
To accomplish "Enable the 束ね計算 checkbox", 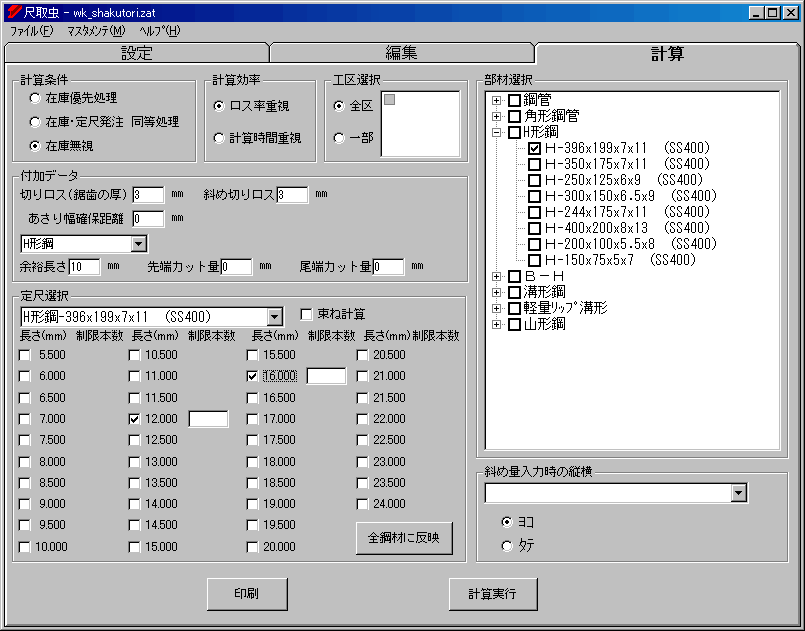I will [x=307, y=314].
